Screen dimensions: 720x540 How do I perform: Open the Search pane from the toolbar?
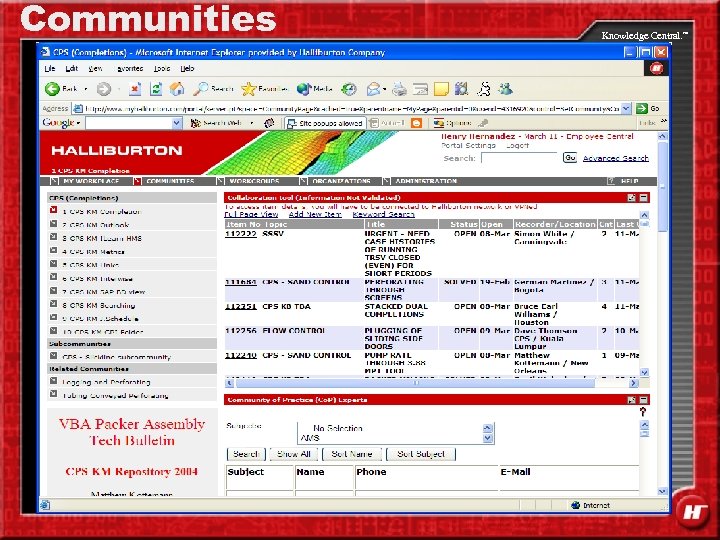point(214,89)
